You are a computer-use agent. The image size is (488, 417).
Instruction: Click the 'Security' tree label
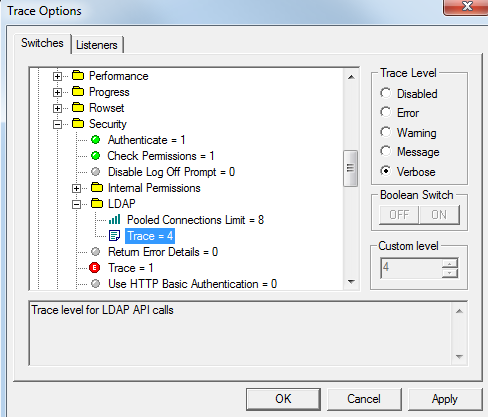coord(108,124)
